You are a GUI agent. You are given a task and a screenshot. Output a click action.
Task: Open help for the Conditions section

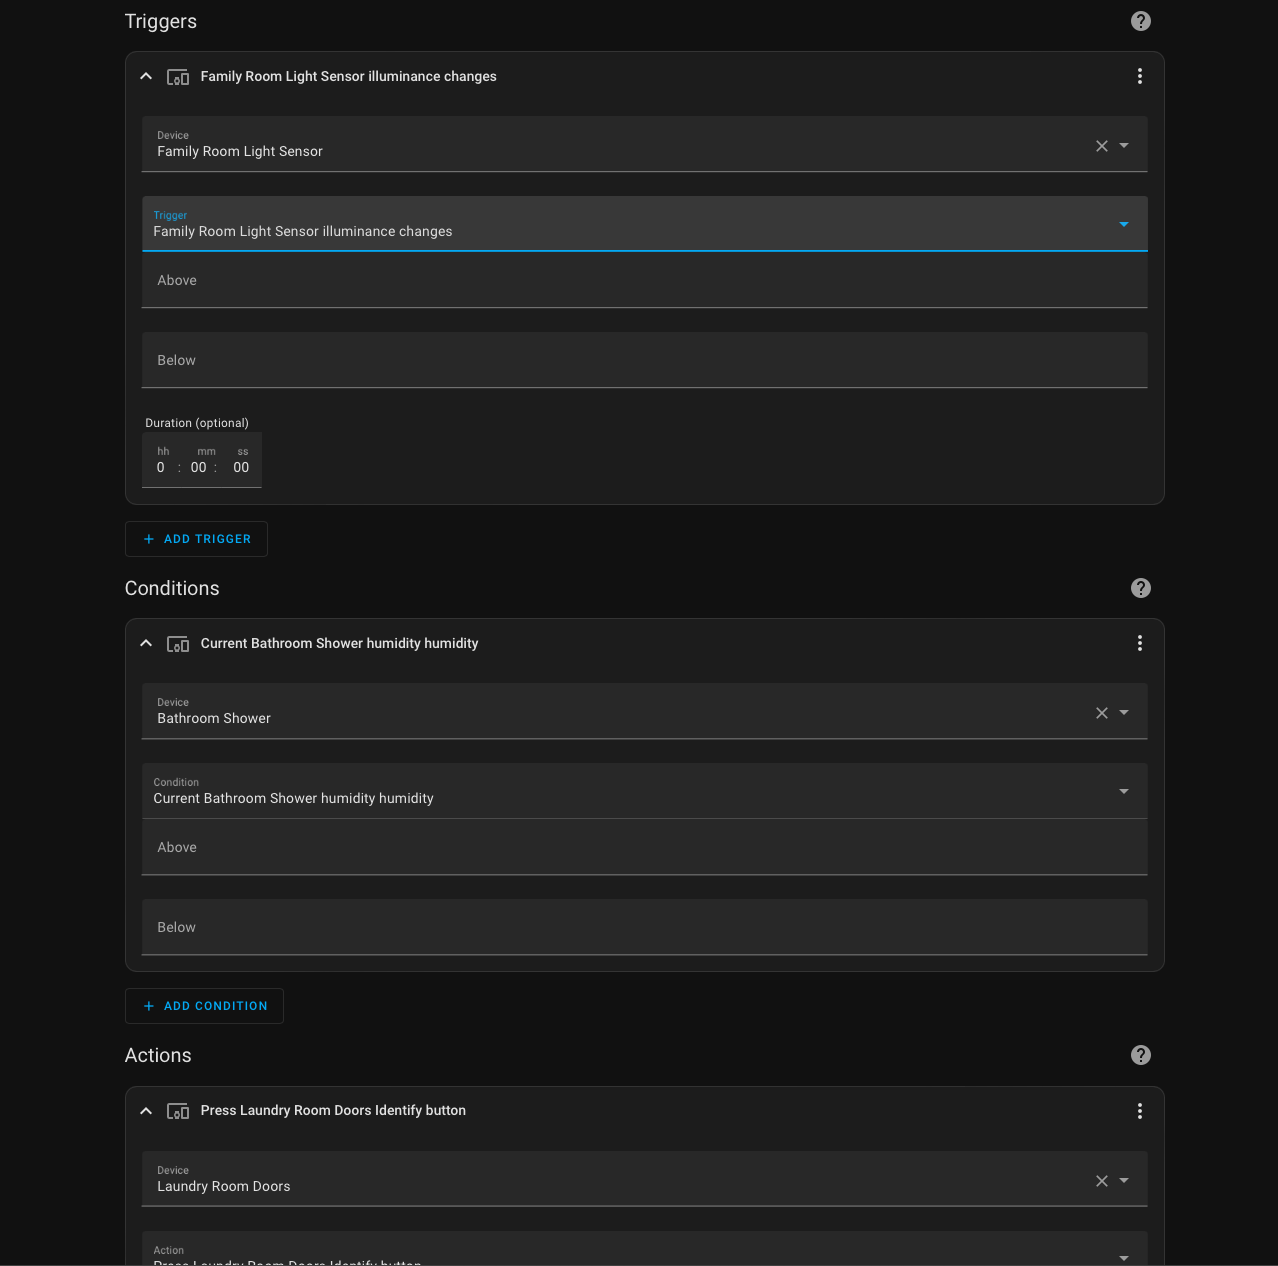click(1140, 588)
